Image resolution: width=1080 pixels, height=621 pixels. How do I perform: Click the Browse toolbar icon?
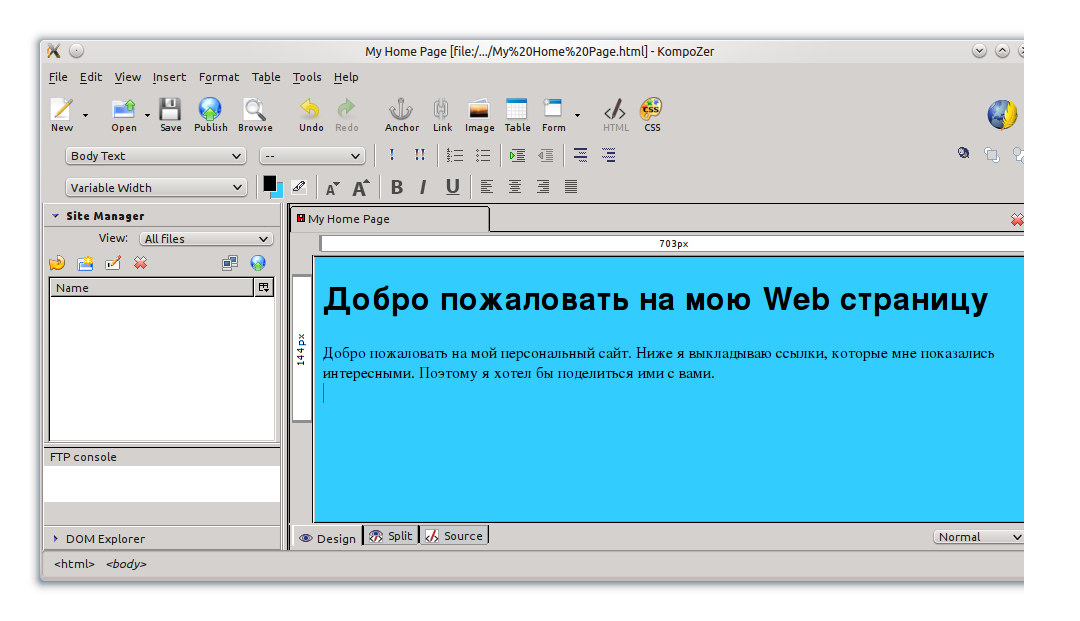[255, 113]
